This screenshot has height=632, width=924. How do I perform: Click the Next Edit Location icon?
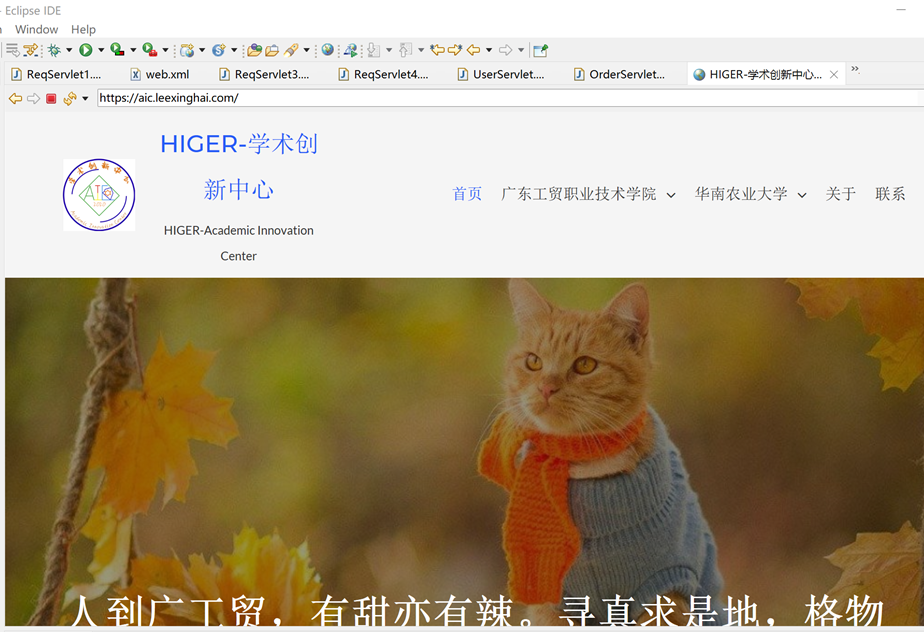click(x=455, y=50)
